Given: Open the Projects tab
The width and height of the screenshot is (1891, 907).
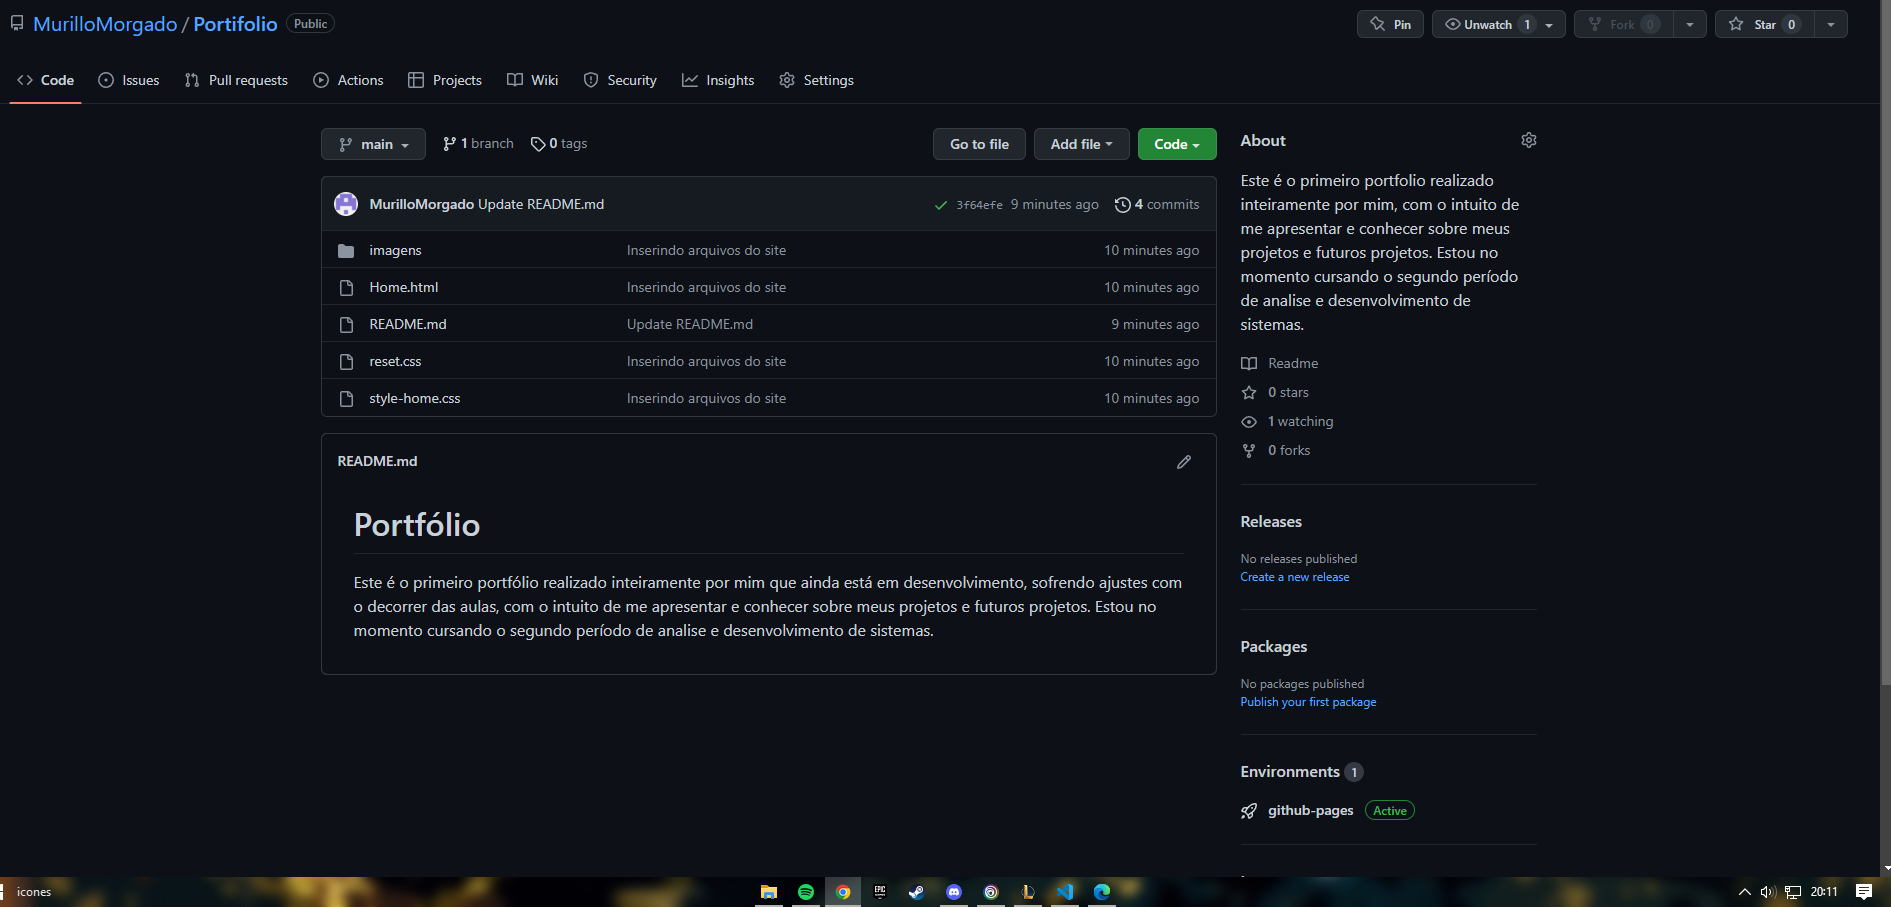Looking at the screenshot, I should point(445,80).
